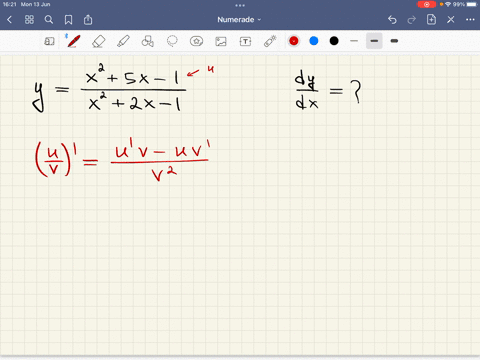Tap the clock showing 16:21

coord(10,4)
